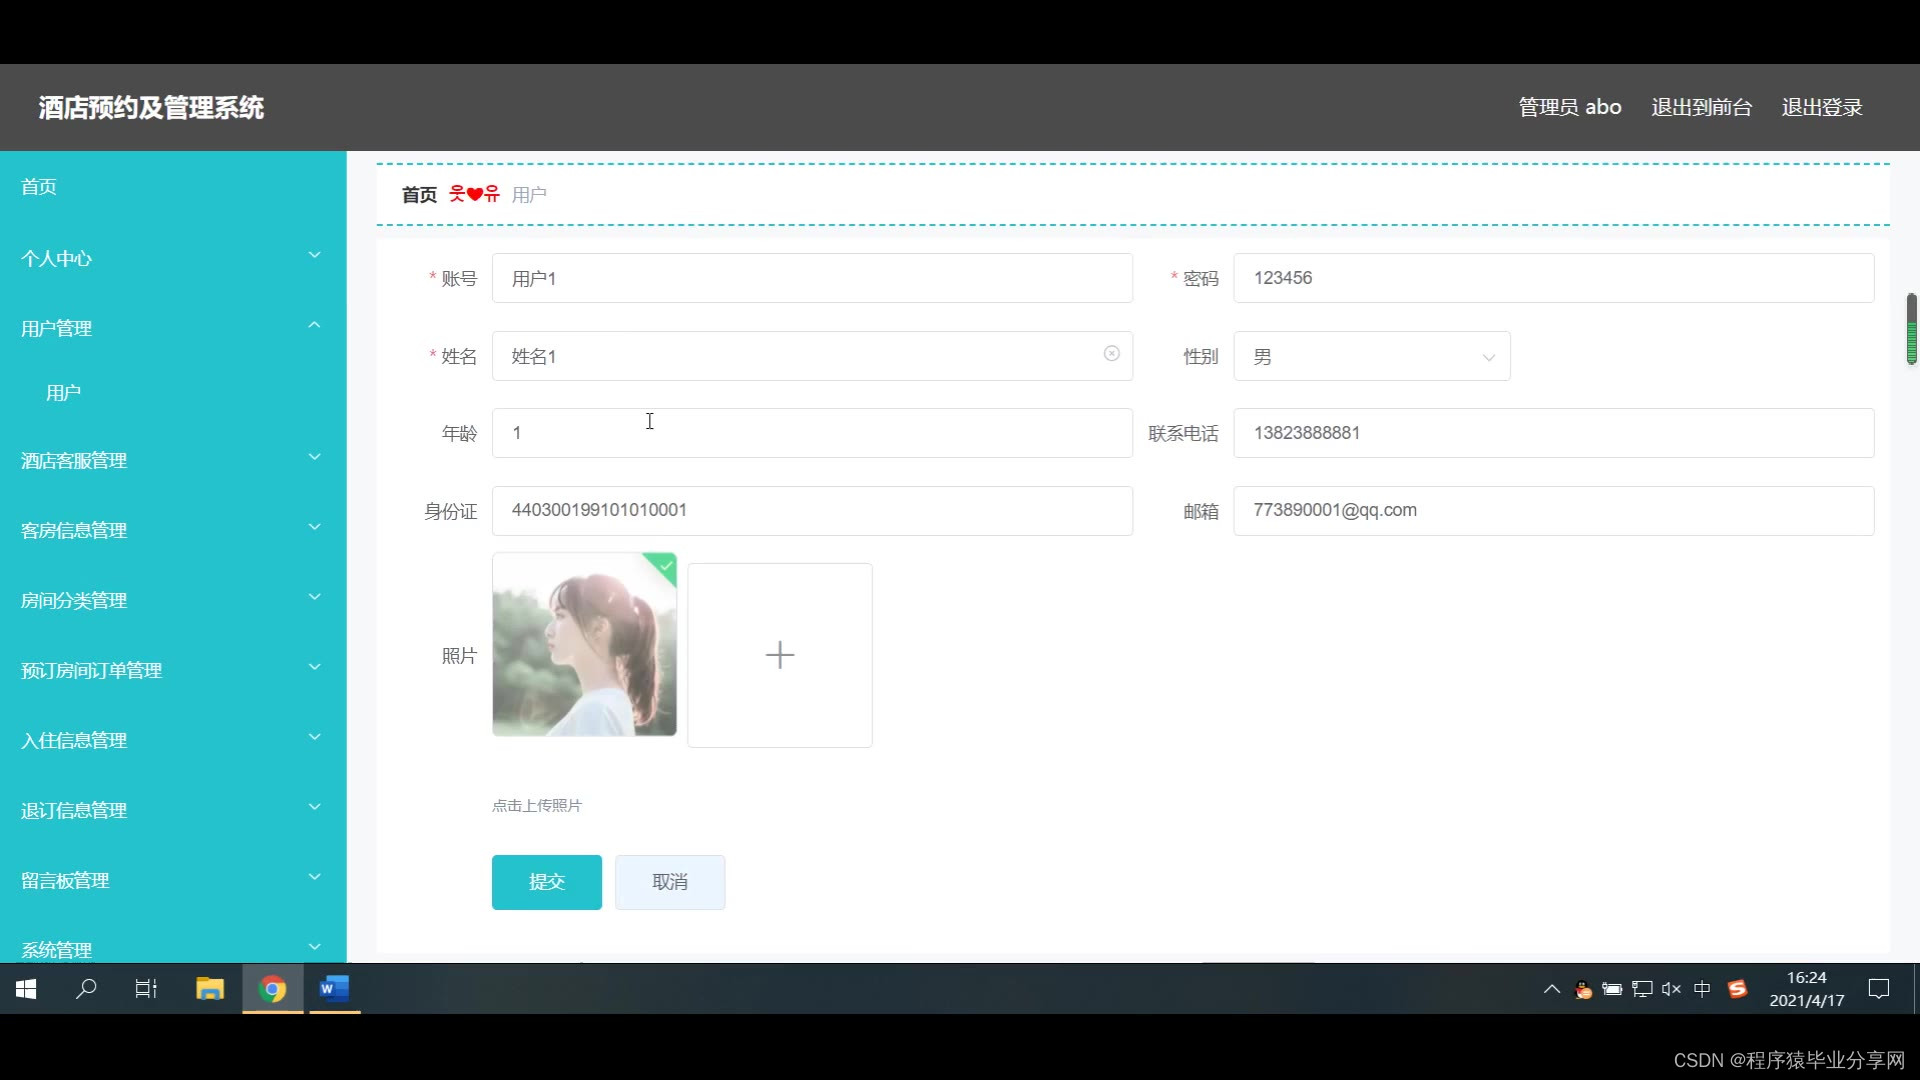Click the 取消 cancel button

point(669,882)
